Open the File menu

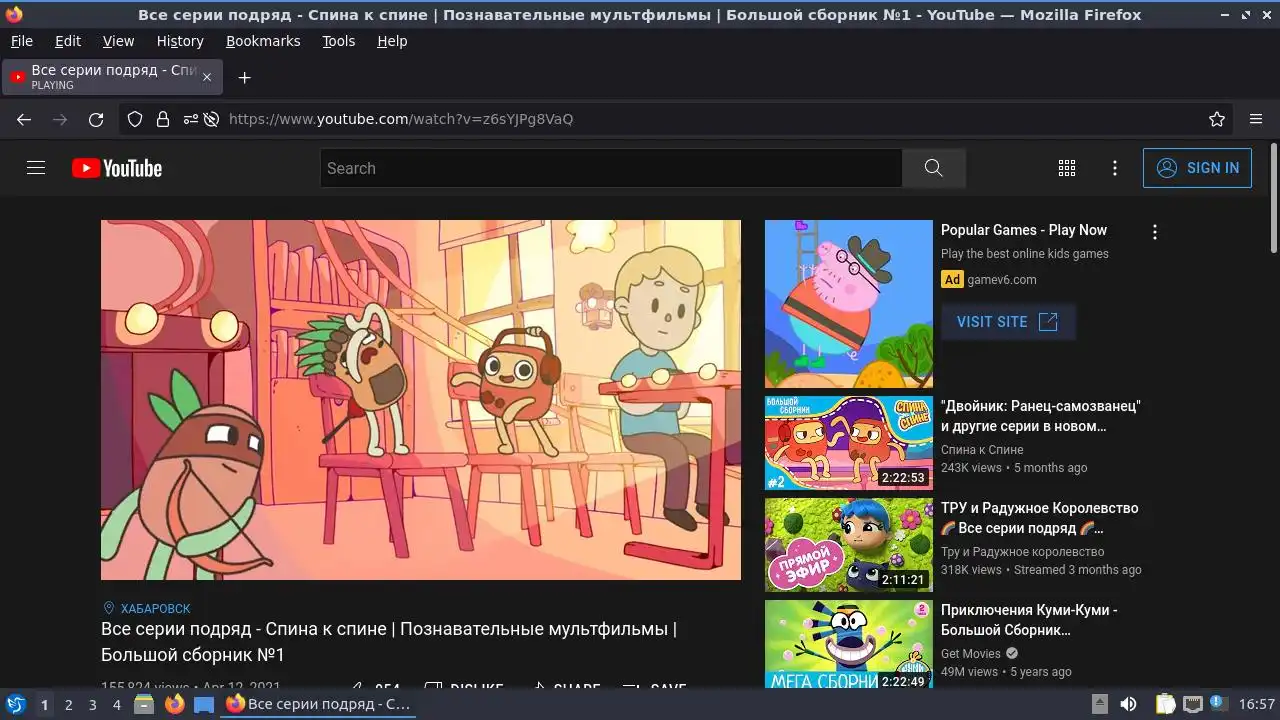coord(21,41)
